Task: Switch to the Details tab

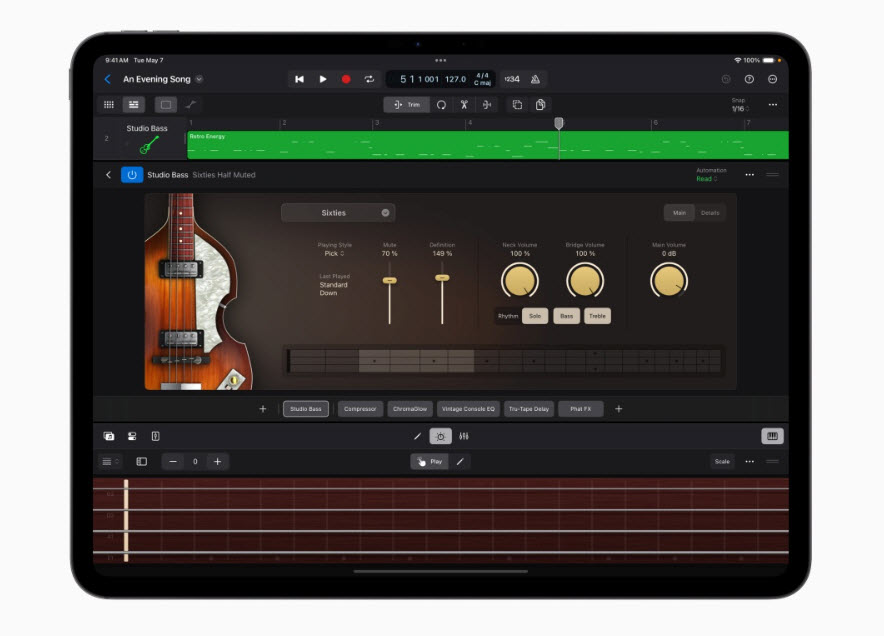Action: point(710,213)
